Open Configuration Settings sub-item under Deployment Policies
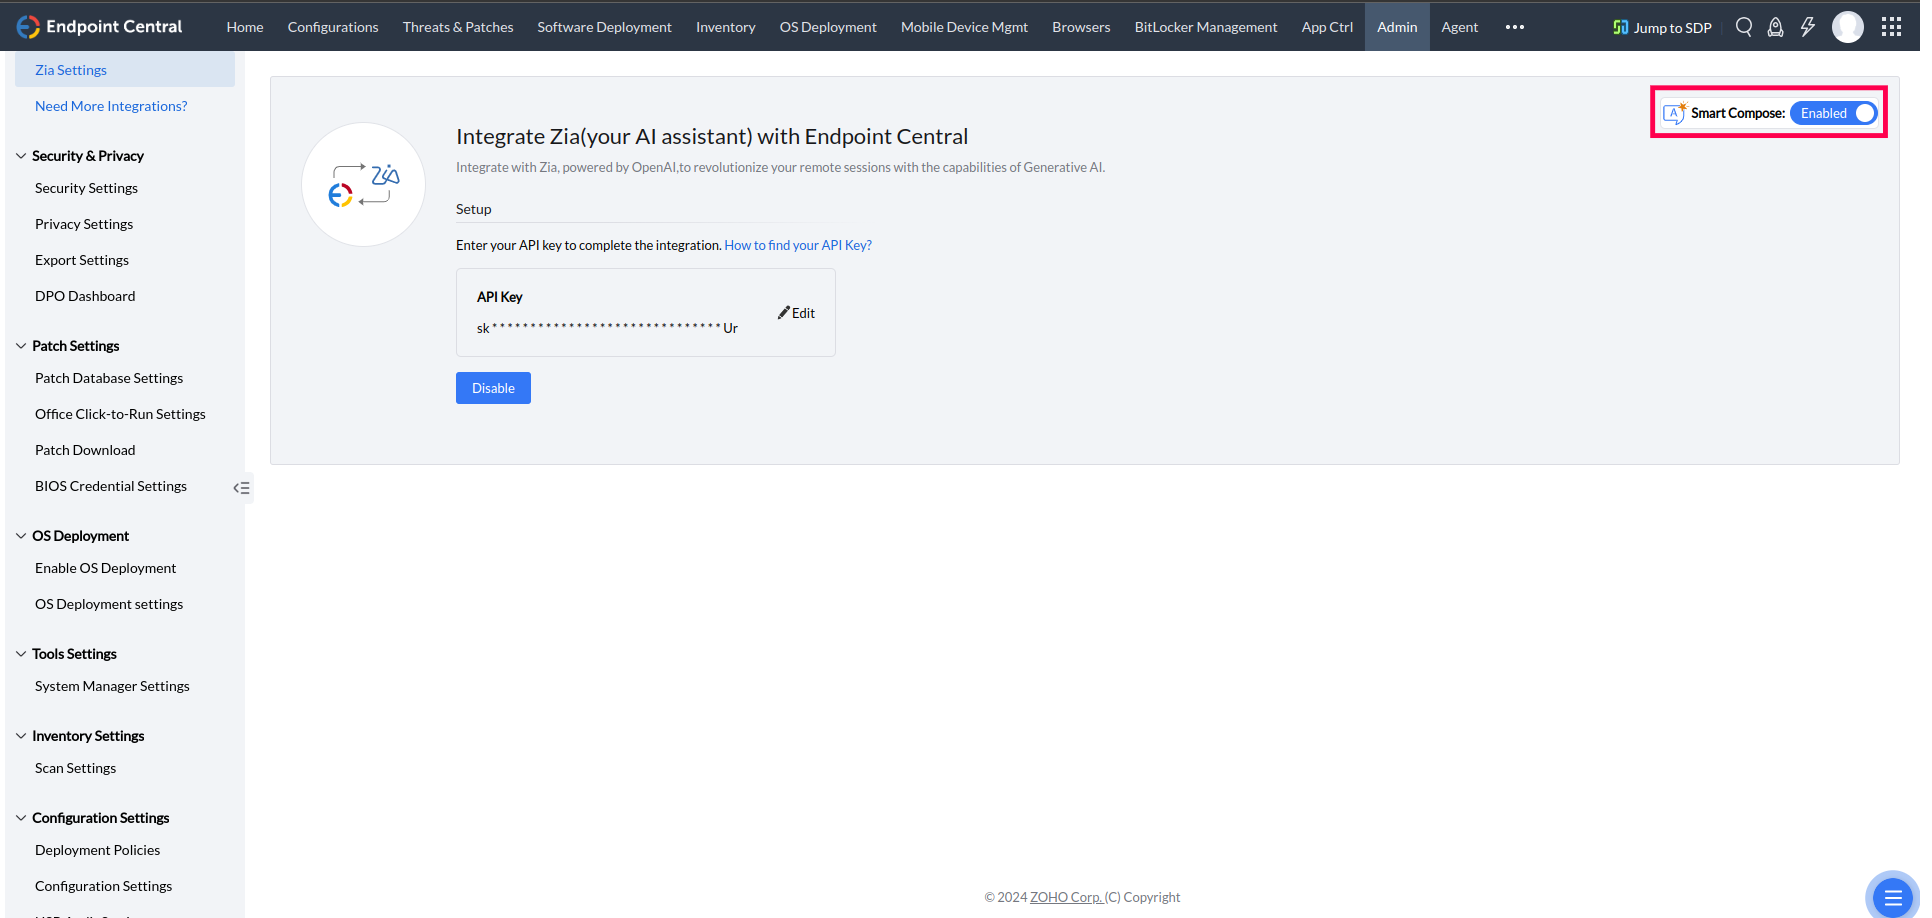This screenshot has width=1932, height=918. tap(103, 886)
